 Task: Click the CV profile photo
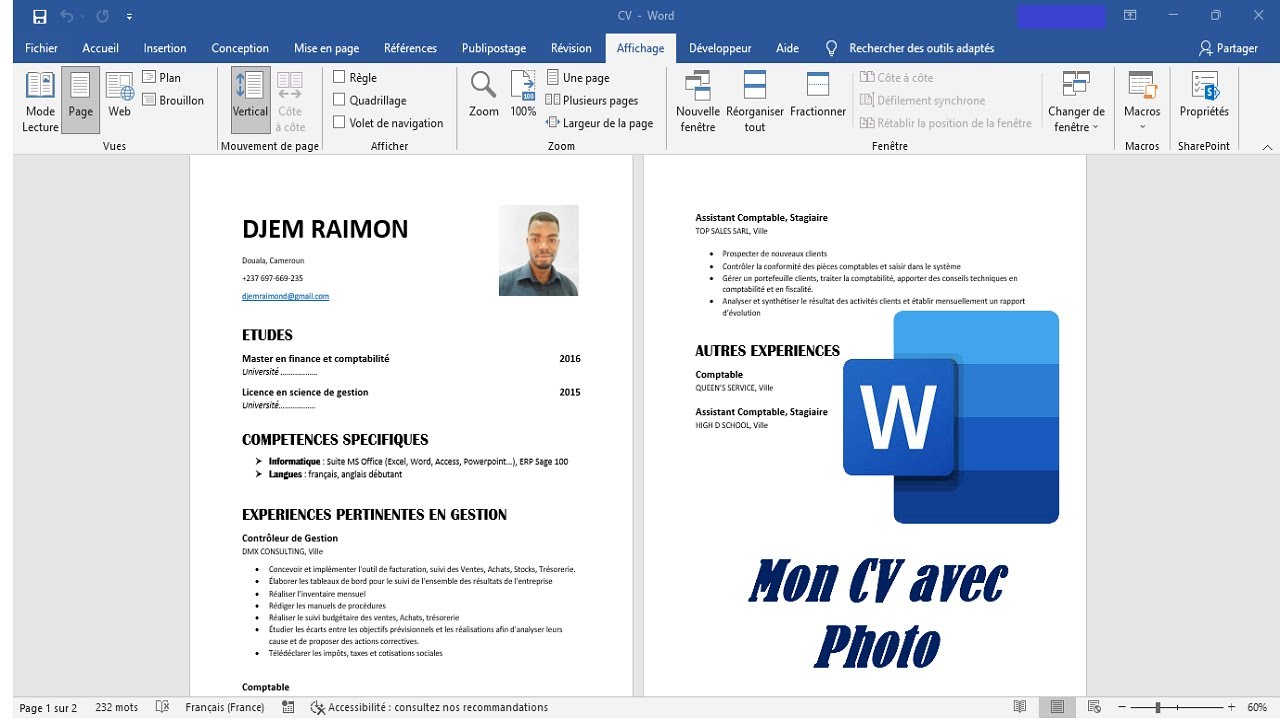[x=538, y=250]
